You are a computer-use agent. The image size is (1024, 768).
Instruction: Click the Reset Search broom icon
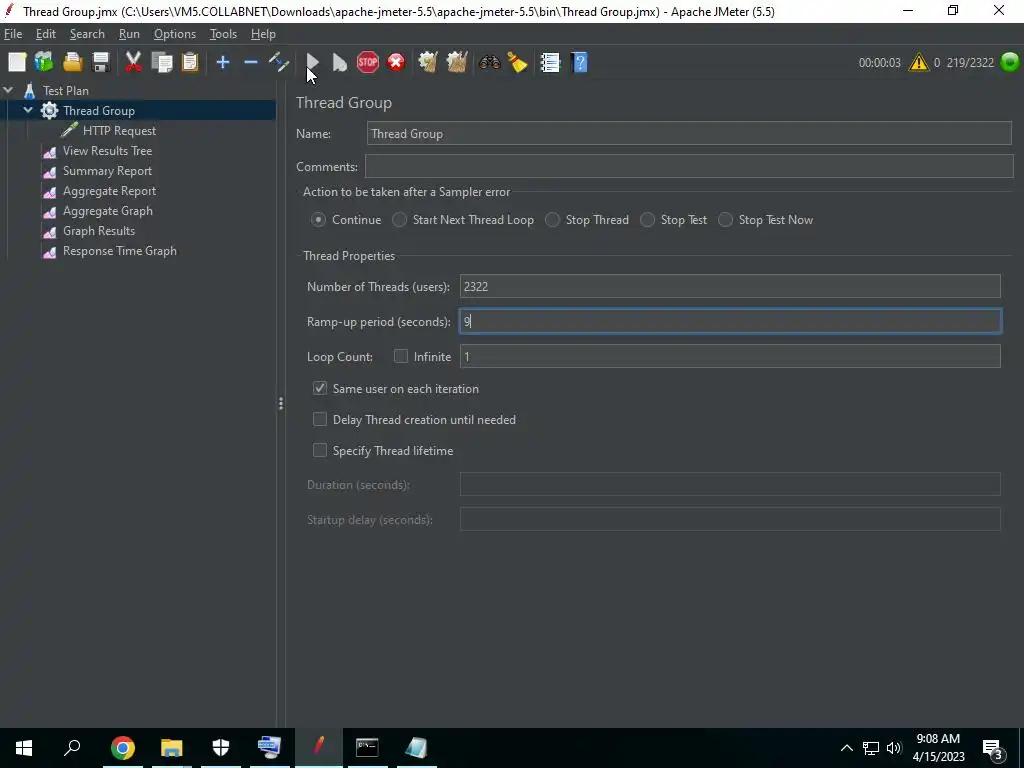517,62
